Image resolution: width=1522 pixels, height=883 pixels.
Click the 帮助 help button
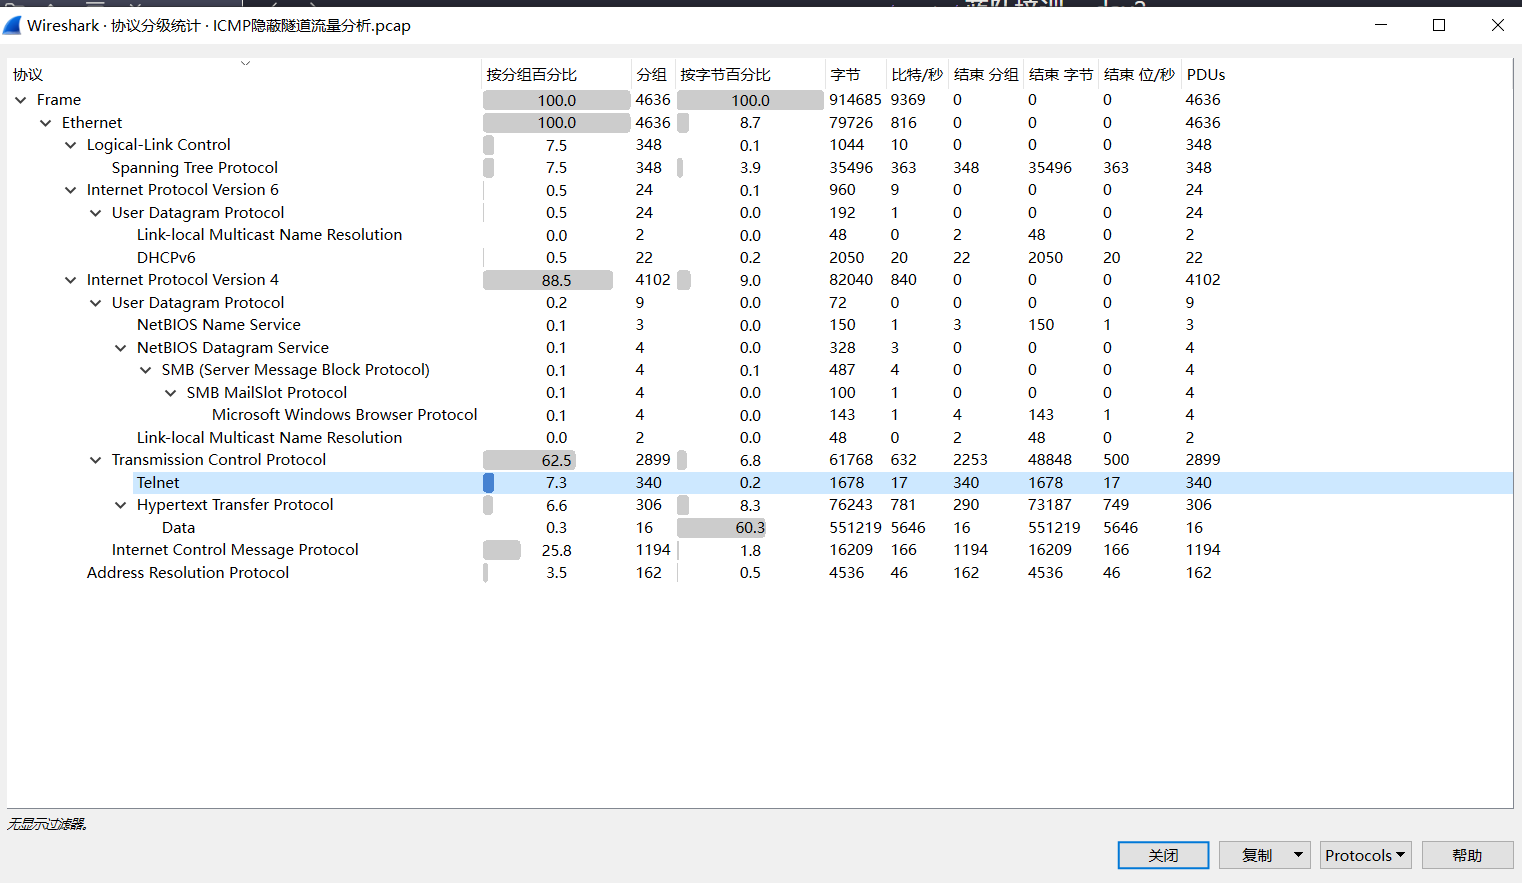pos(1467,855)
